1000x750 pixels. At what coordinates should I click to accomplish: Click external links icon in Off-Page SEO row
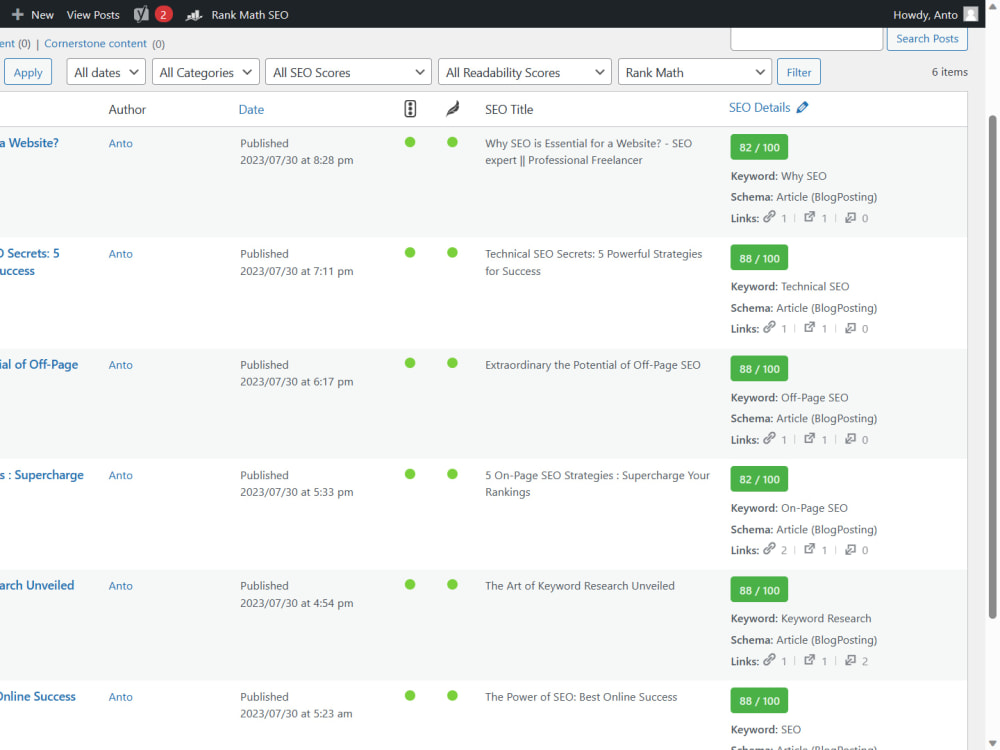pos(809,439)
